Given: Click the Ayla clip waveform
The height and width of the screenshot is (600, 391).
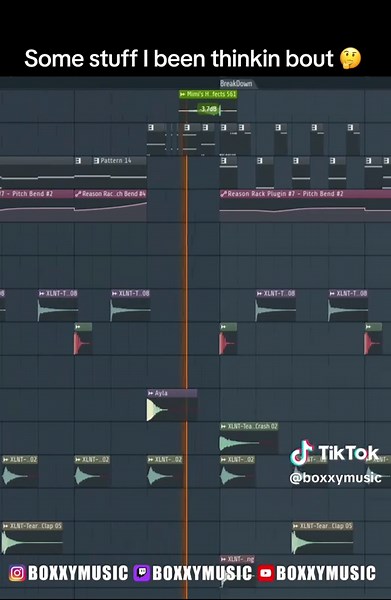Looking at the screenshot, I should pyautogui.click(x=156, y=409).
